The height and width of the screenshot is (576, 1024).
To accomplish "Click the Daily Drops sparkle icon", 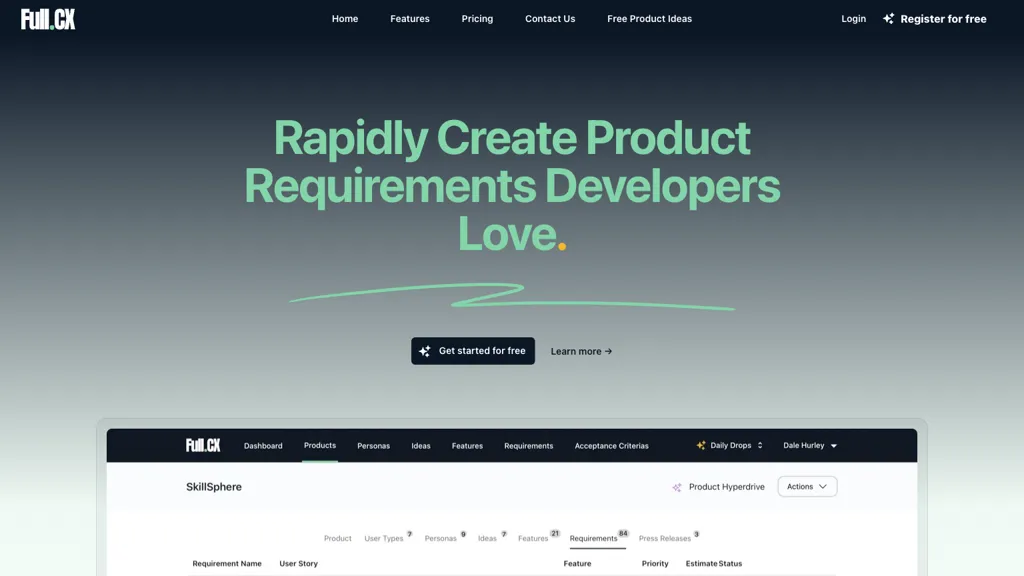I will 701,445.
